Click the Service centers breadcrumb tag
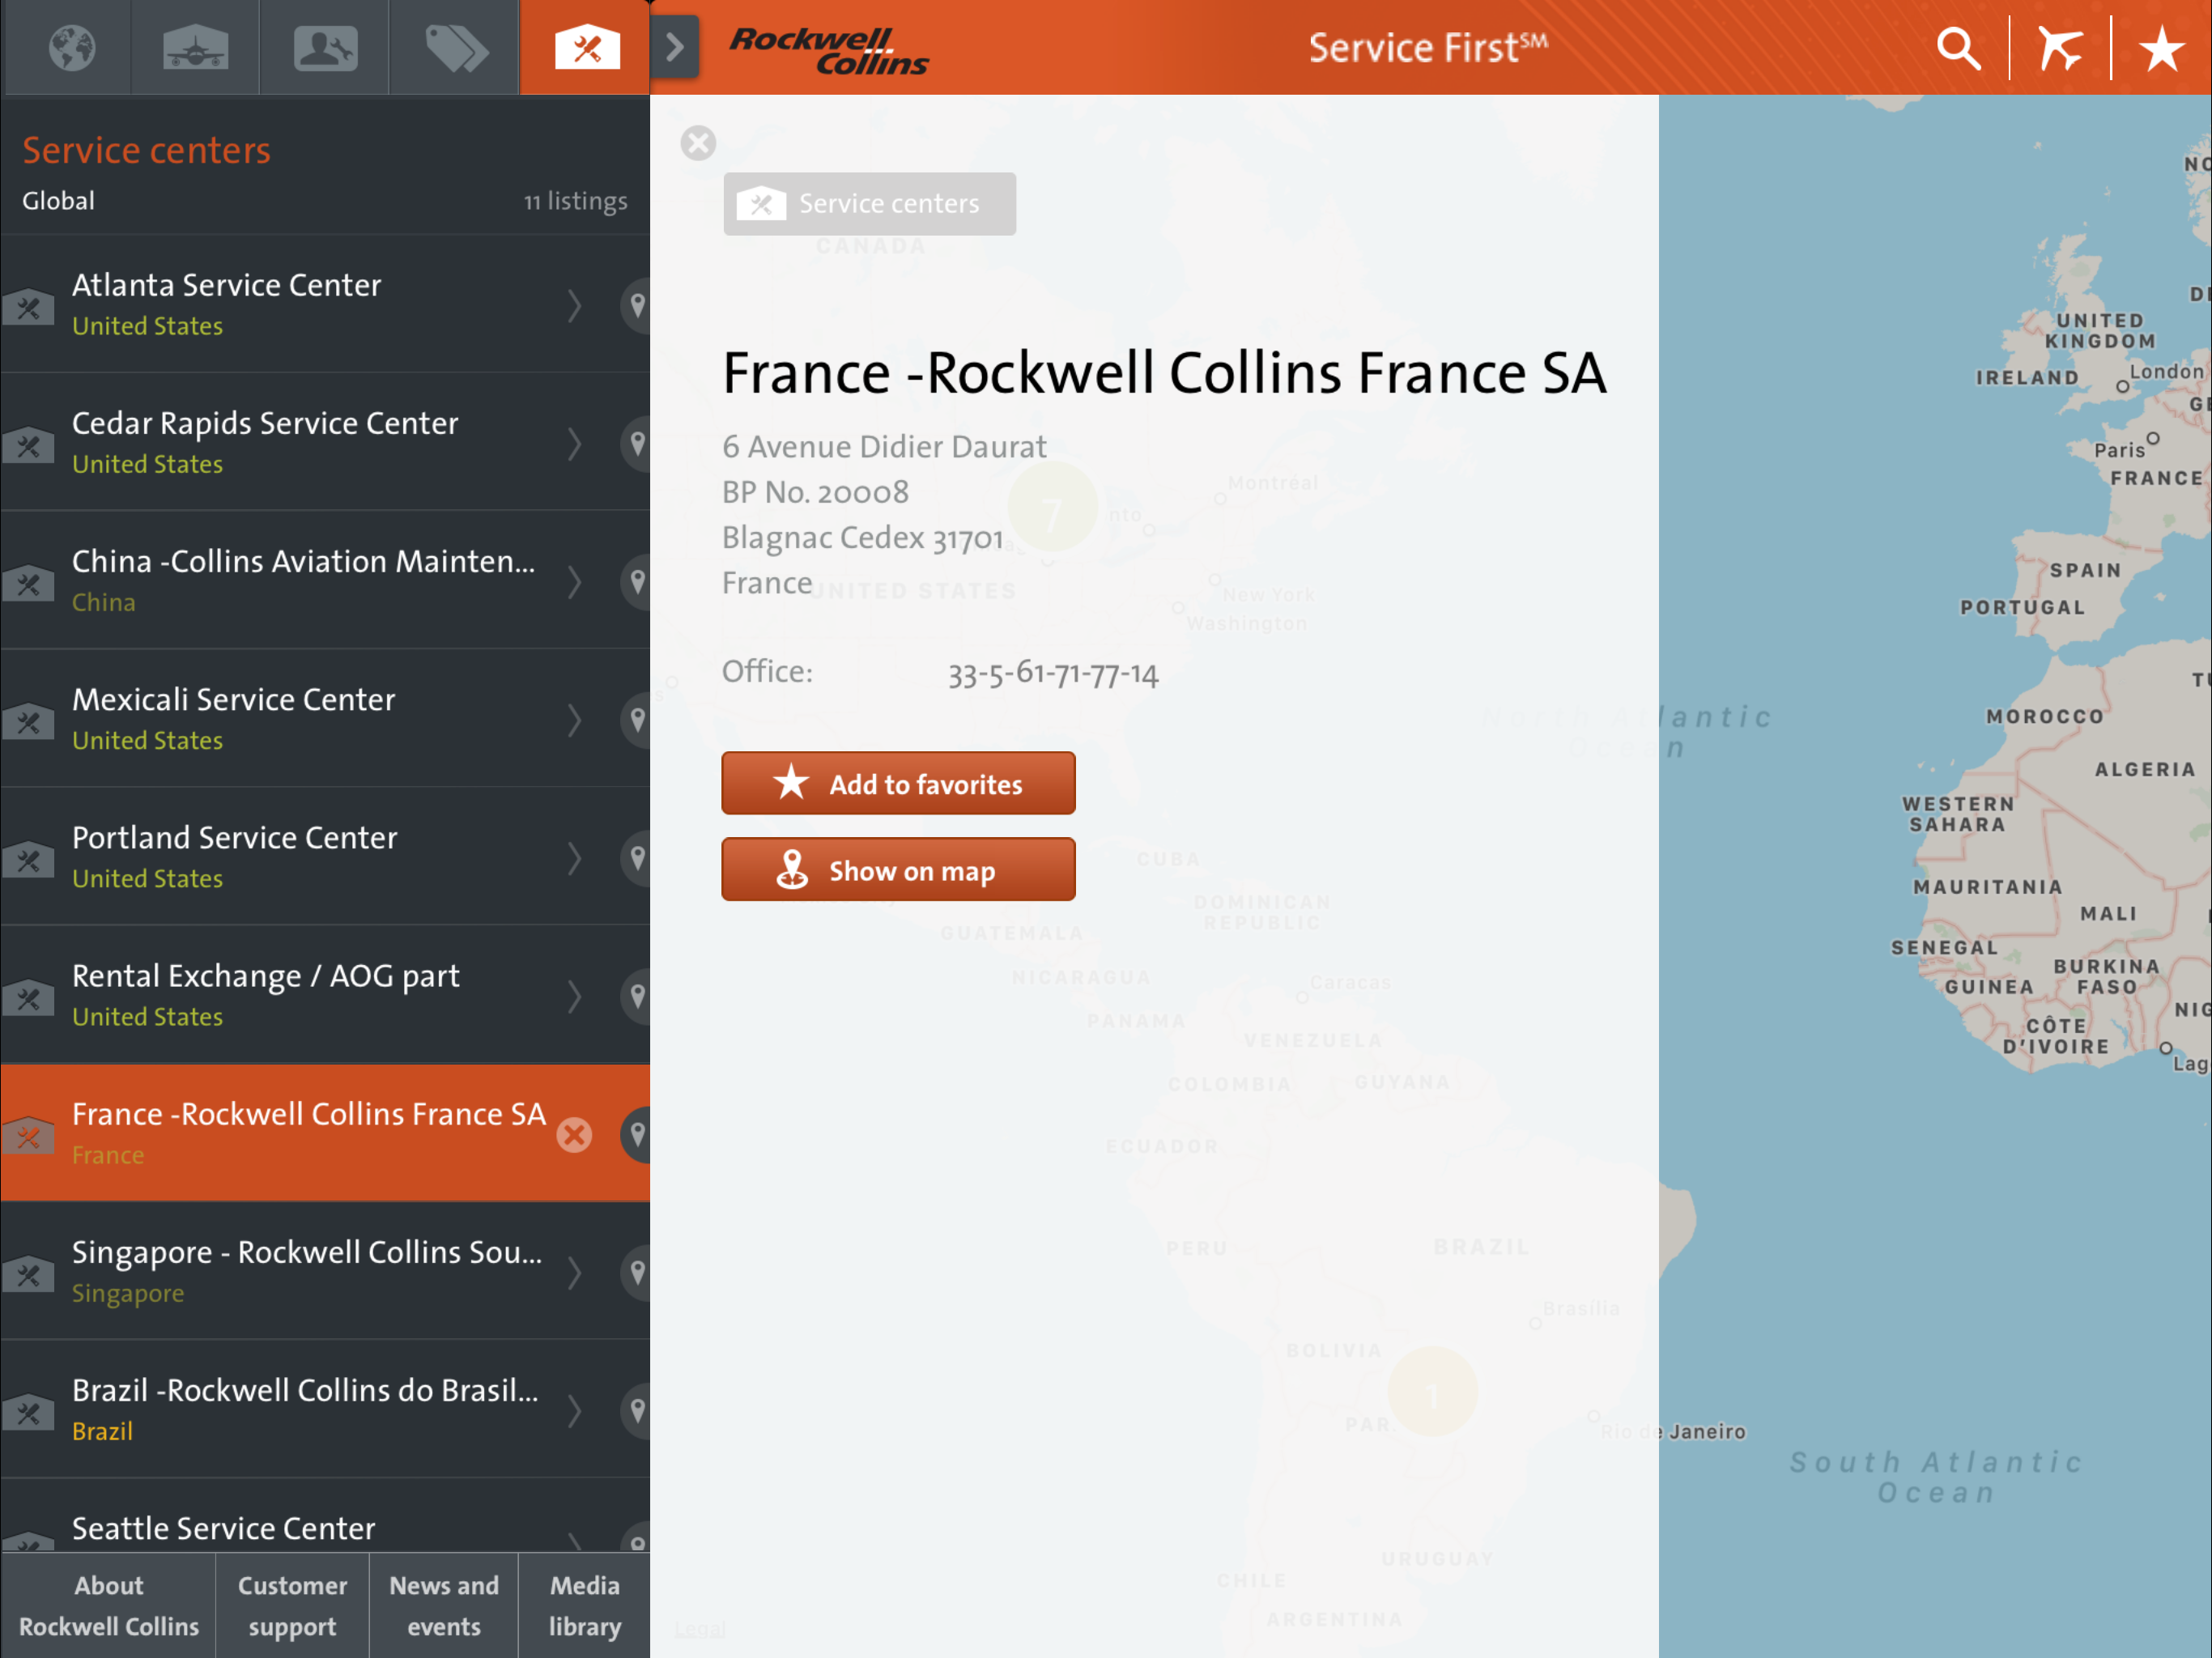Screen dimensions: 2212x1658 869,204
